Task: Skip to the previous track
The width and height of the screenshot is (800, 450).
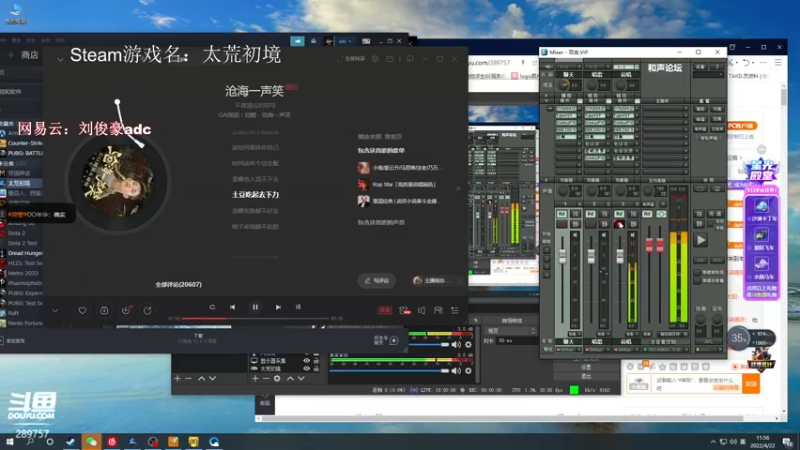Action: click(x=233, y=307)
